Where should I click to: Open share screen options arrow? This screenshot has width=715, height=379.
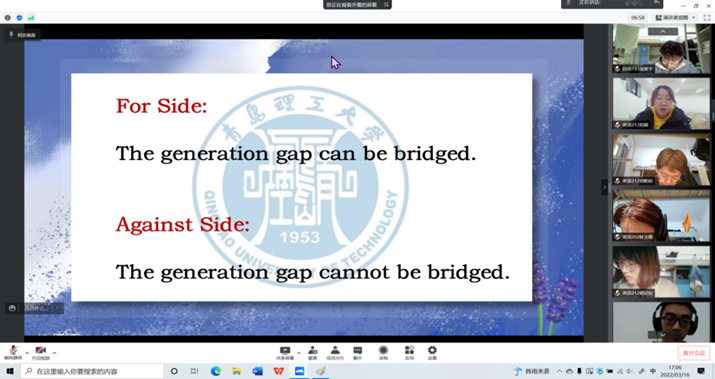coord(299,353)
